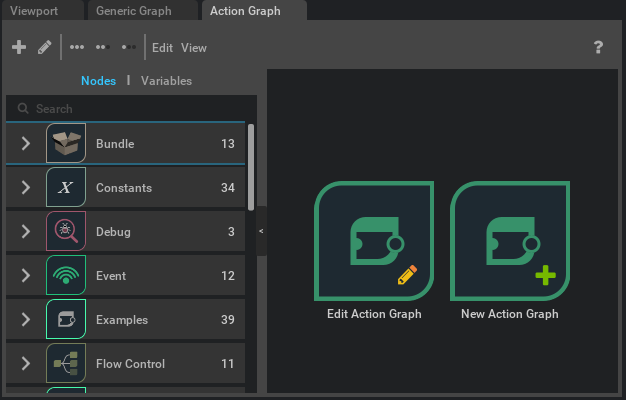Click the node Search input field

(x=130, y=108)
